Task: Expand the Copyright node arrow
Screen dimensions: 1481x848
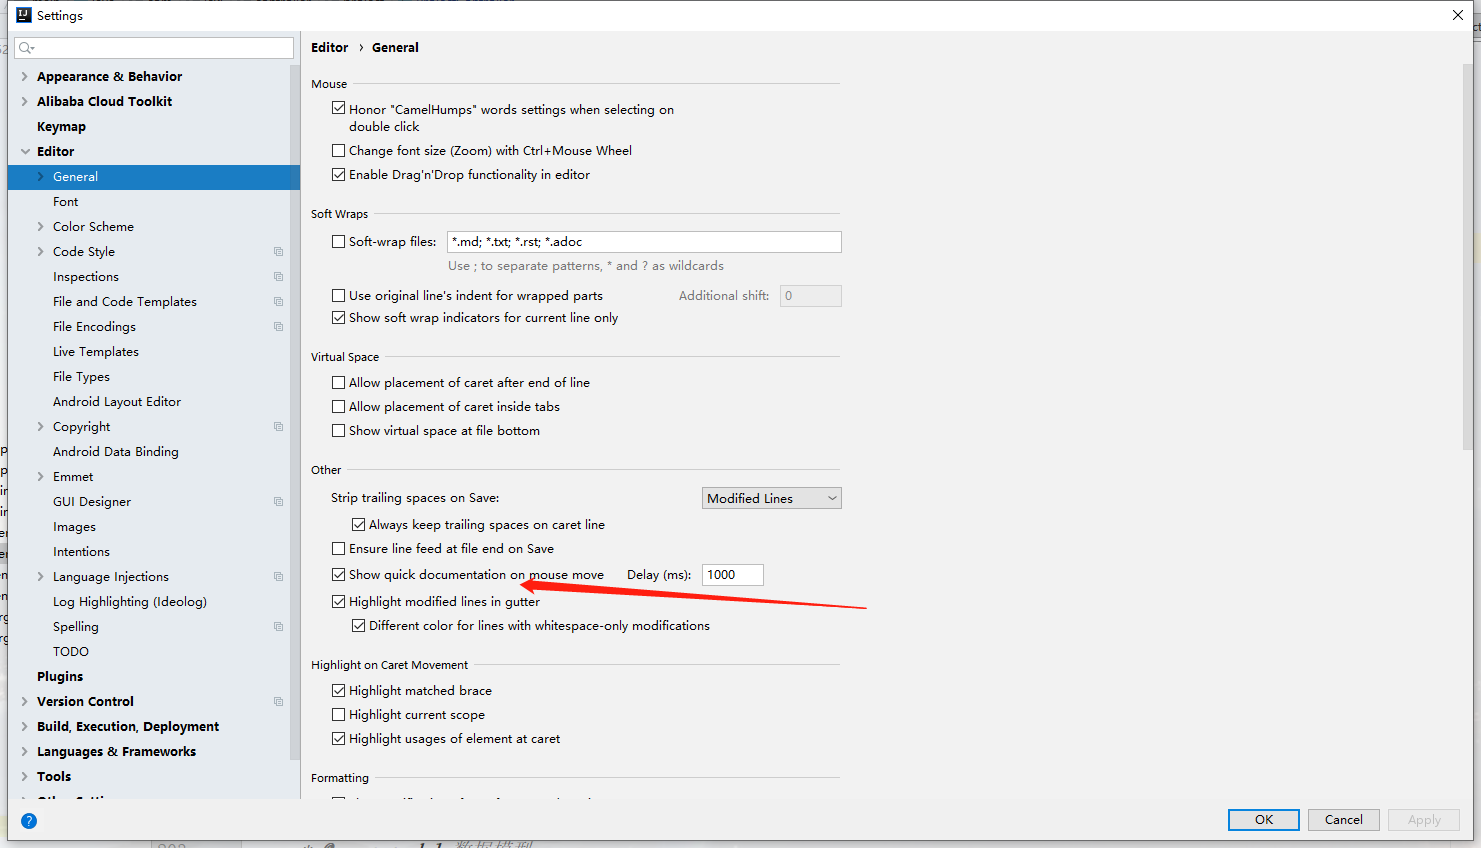Action: [41, 427]
